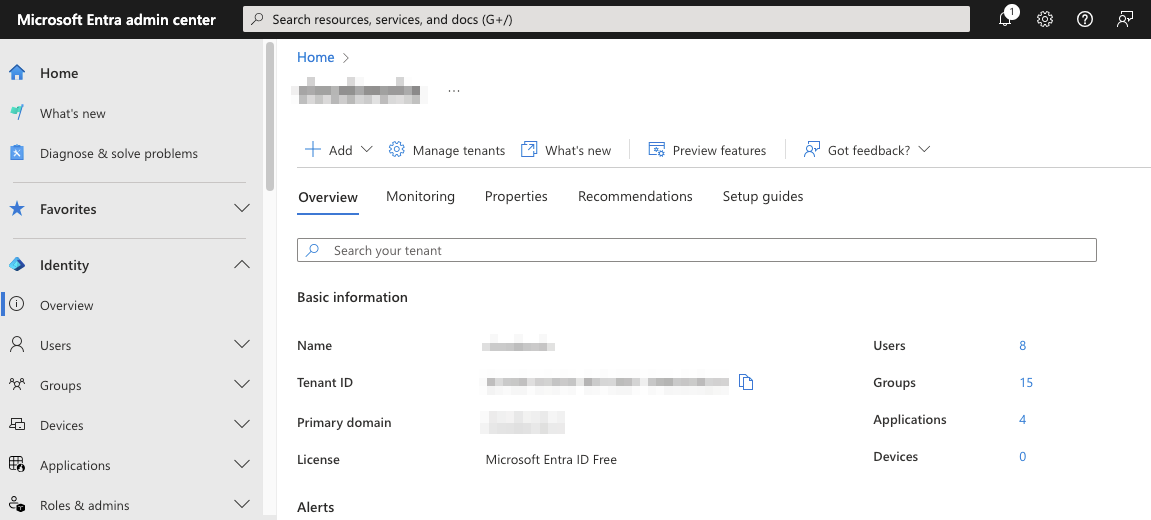The height and width of the screenshot is (520, 1151).
Task: Expand the Applications submenu chevron
Action: click(242, 464)
